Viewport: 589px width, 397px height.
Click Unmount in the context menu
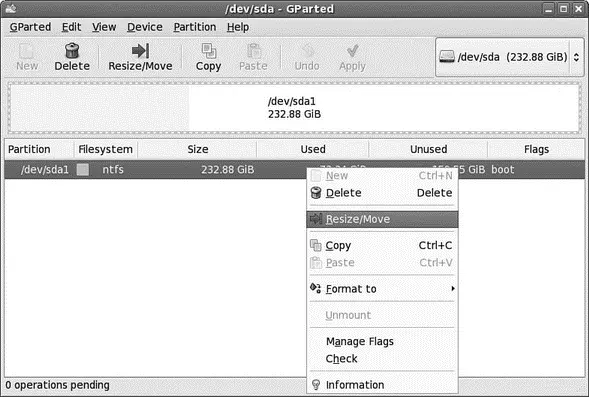[382, 315]
